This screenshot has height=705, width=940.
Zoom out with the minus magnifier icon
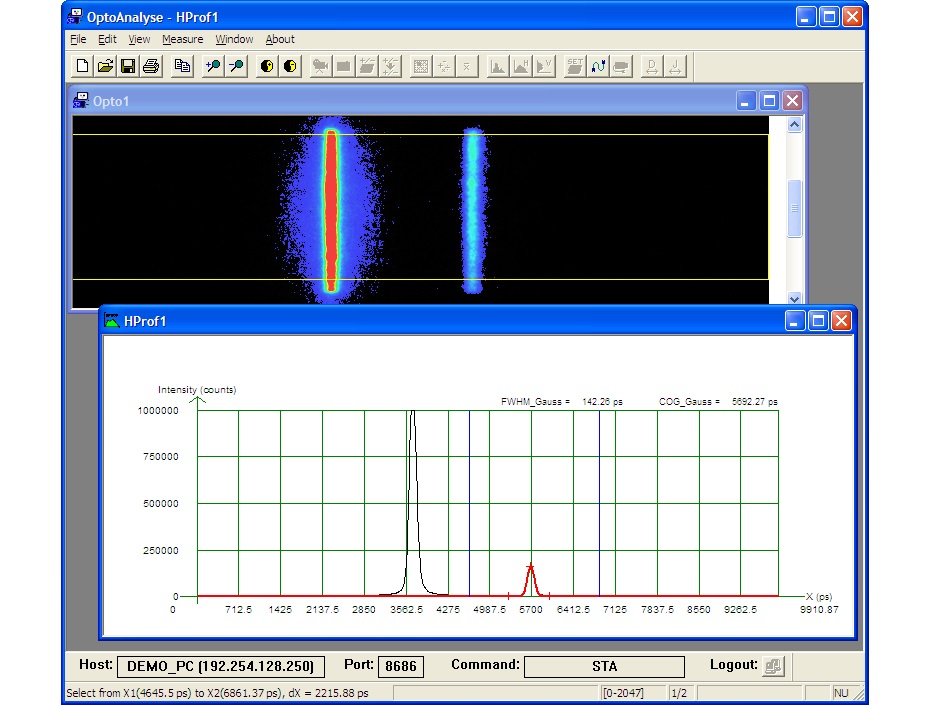tap(236, 66)
